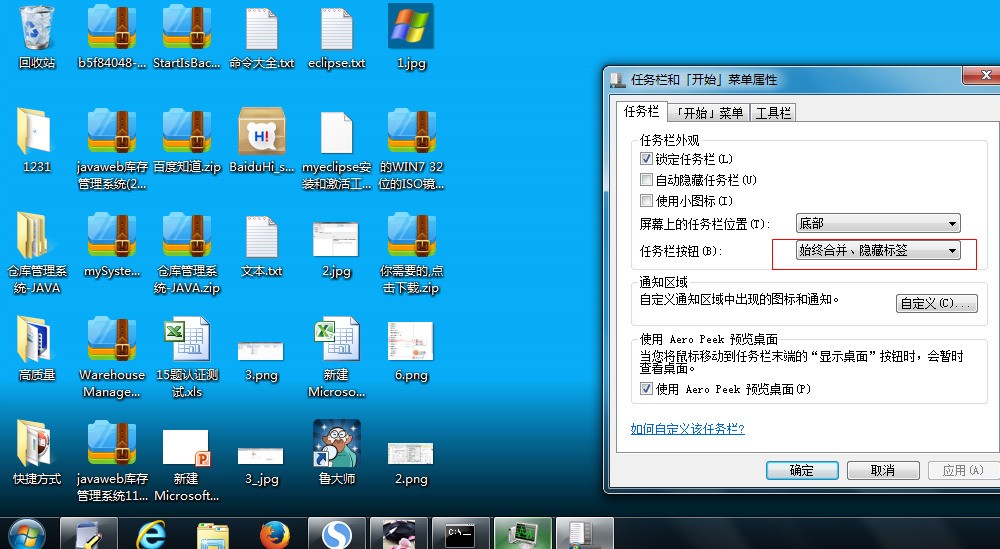Open the 屏幕上的任务栏位置 dropdown showing 底部
This screenshot has height=549, width=1000.
coord(878,223)
